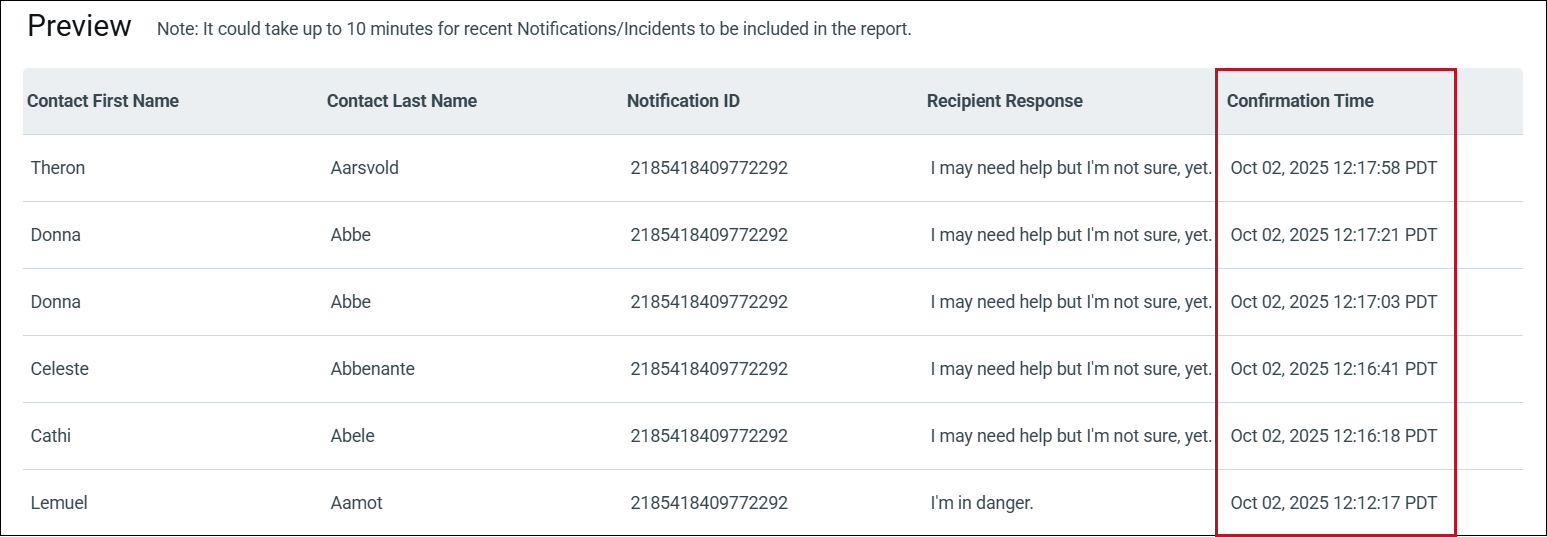Image resolution: width=1547 pixels, height=537 pixels.
Task: Click the last name Abele
Action: [352, 436]
